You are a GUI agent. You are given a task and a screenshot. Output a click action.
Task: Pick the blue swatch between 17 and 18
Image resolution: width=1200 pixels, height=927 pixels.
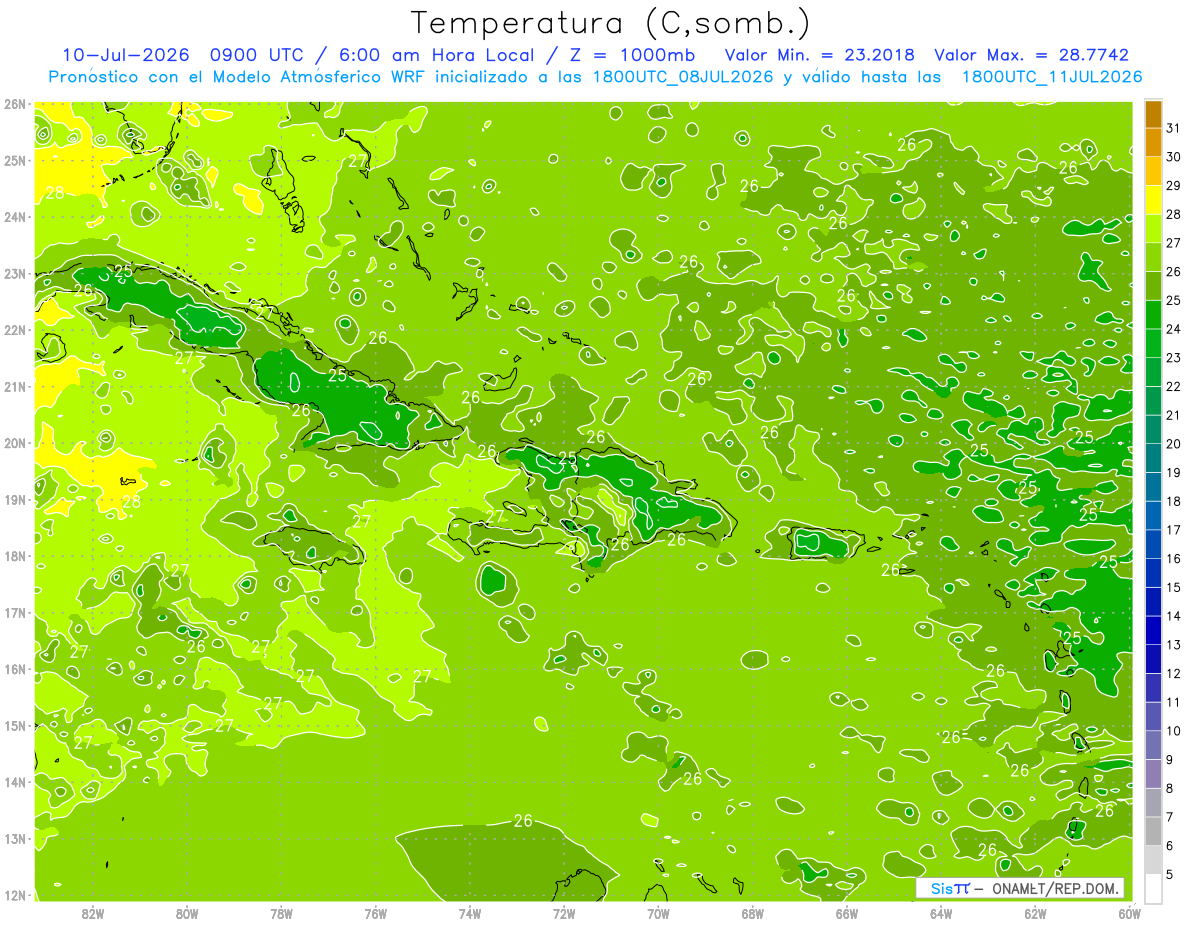pos(1153,515)
